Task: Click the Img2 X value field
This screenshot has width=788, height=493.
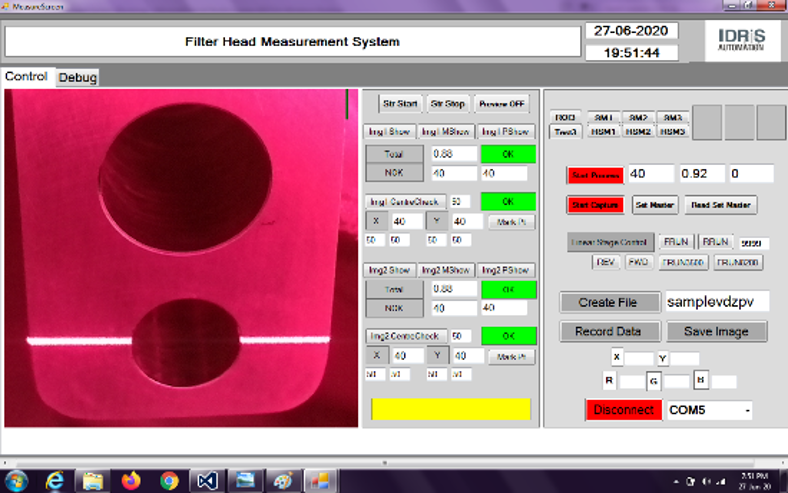Action: click(x=407, y=356)
